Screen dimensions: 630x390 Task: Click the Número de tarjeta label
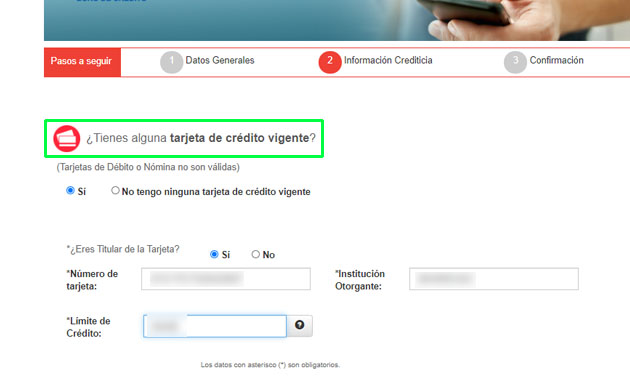92,280
